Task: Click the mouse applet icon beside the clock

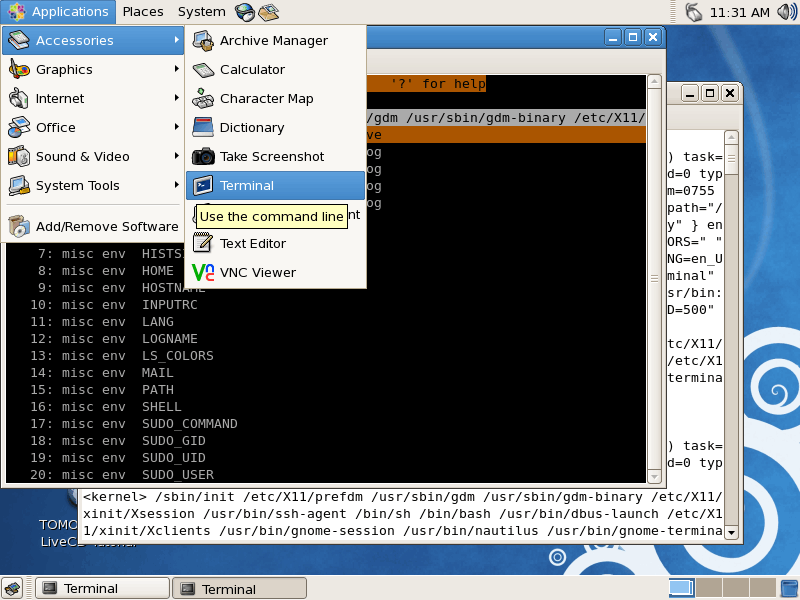Action: (x=693, y=12)
